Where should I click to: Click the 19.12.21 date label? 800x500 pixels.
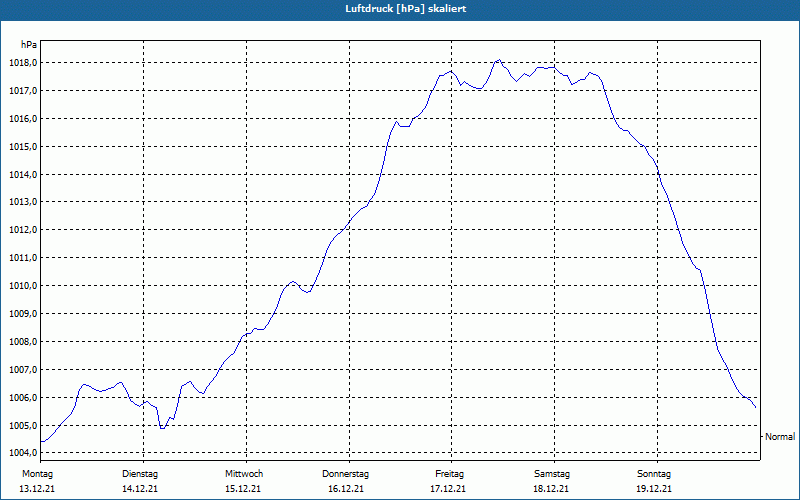coord(654,489)
